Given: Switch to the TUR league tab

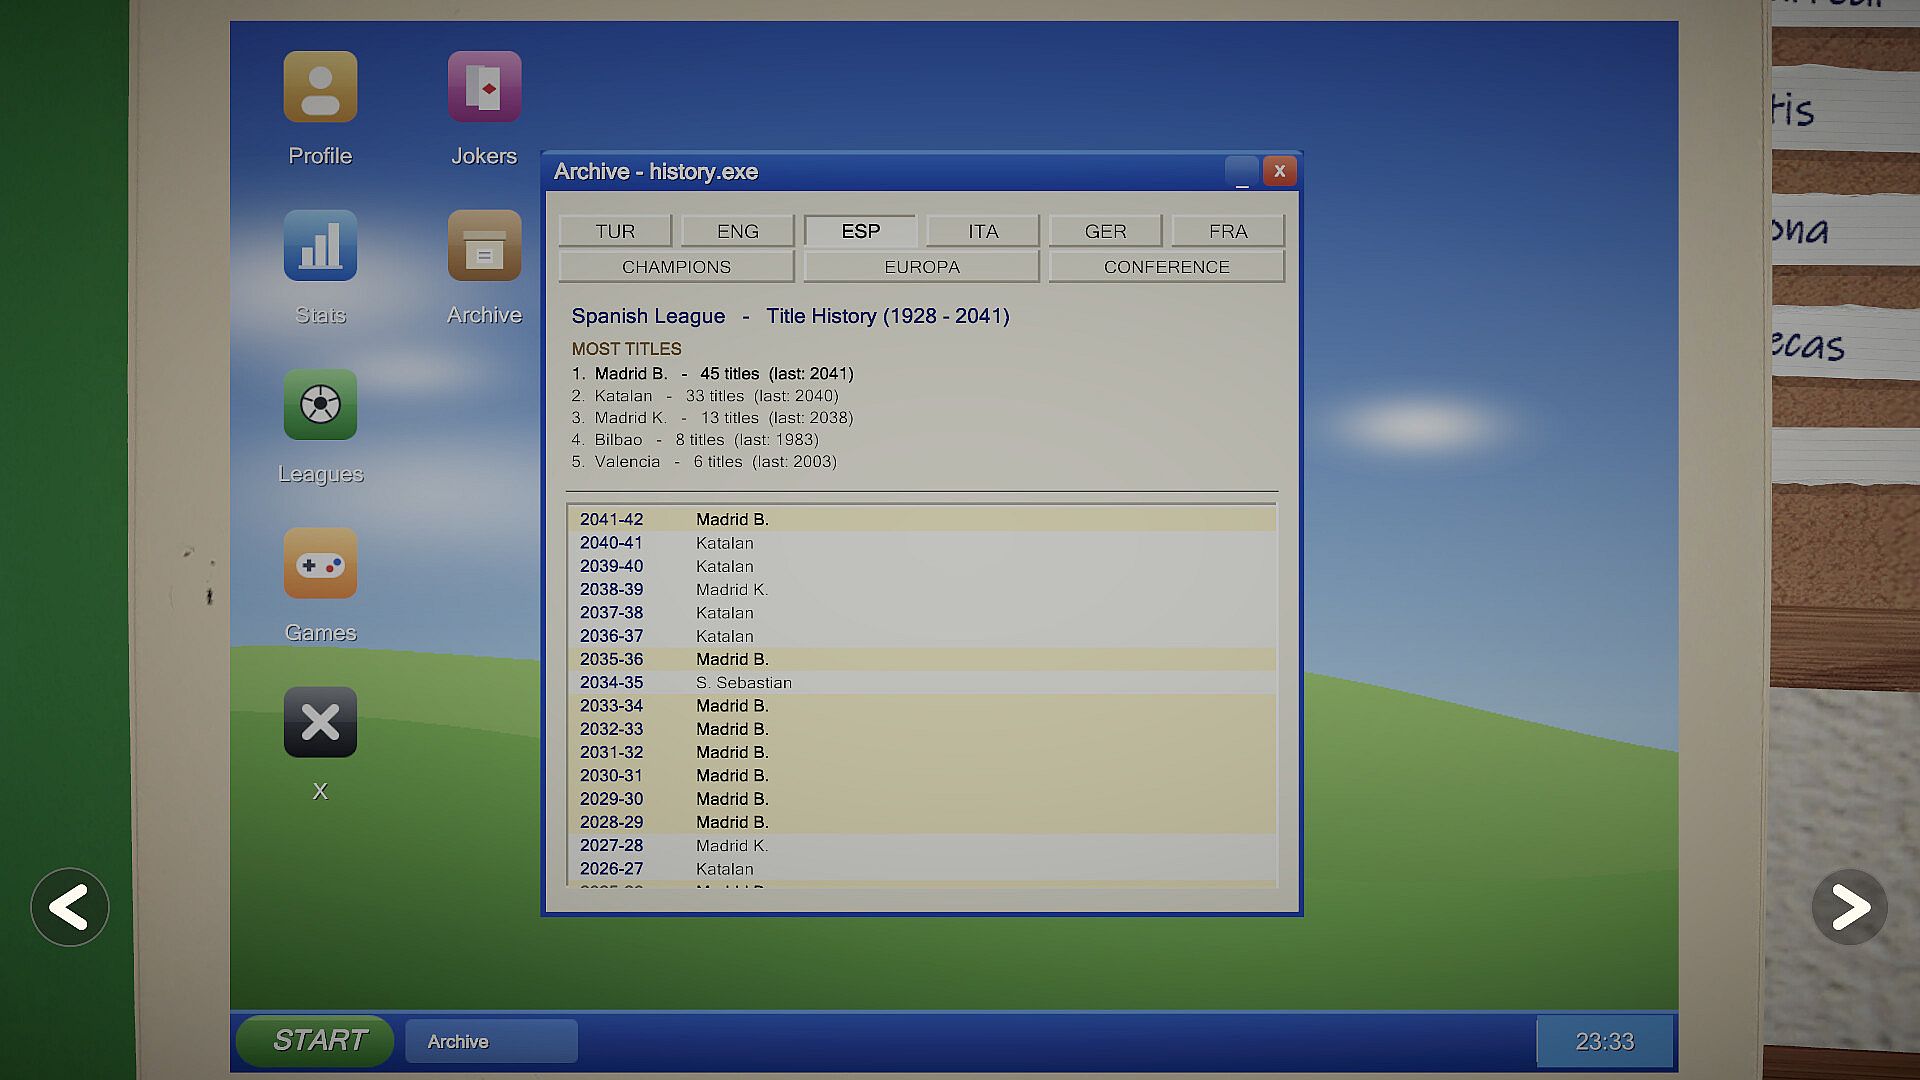Looking at the screenshot, I should (x=615, y=231).
